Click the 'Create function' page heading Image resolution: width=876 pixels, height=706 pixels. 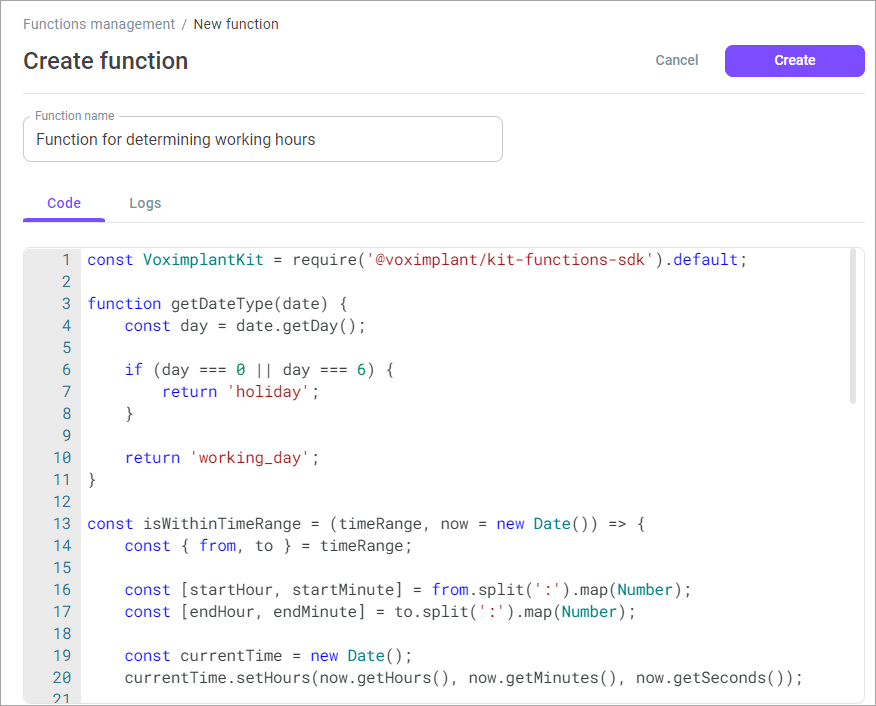point(106,61)
